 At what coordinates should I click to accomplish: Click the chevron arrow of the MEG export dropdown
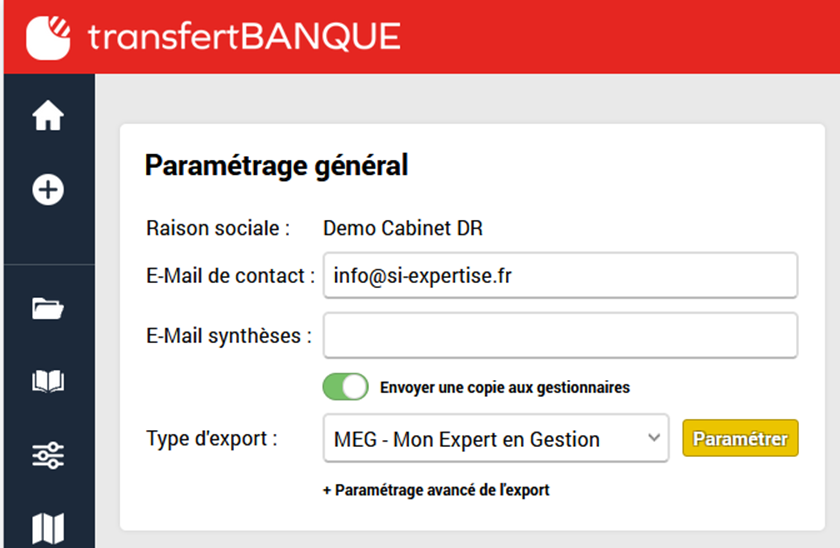pos(654,438)
